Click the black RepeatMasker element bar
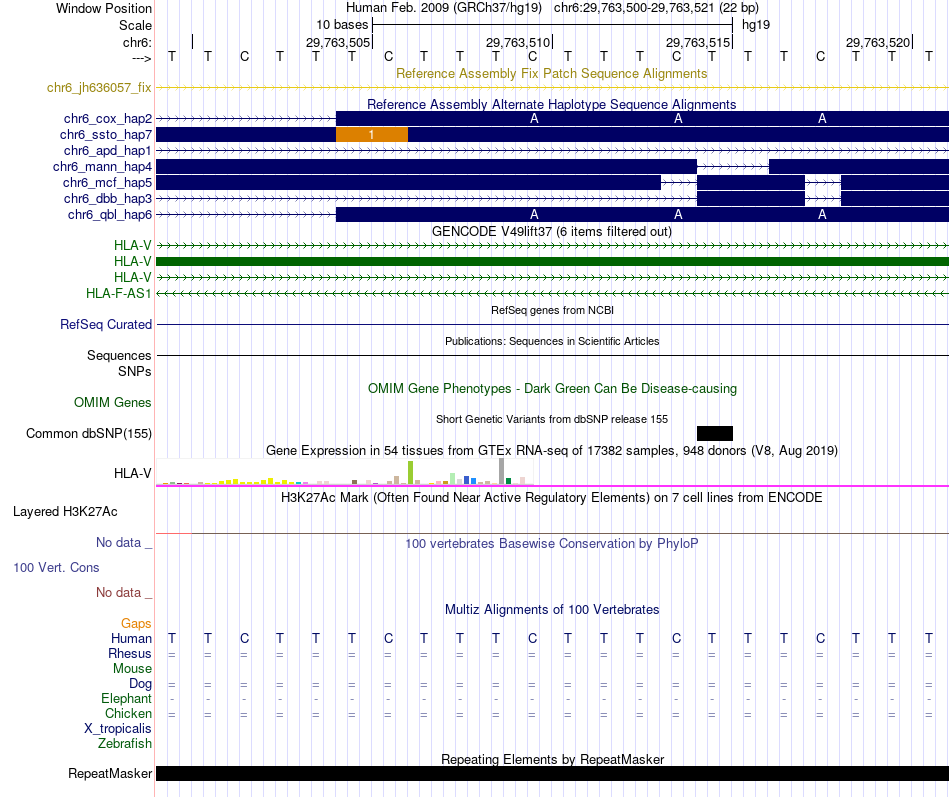 coord(553,773)
